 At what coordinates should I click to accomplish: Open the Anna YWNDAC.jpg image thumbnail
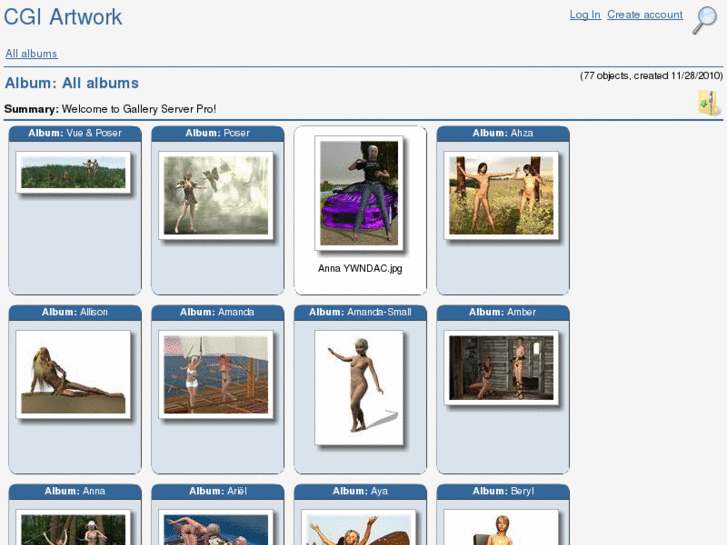pyautogui.click(x=359, y=193)
